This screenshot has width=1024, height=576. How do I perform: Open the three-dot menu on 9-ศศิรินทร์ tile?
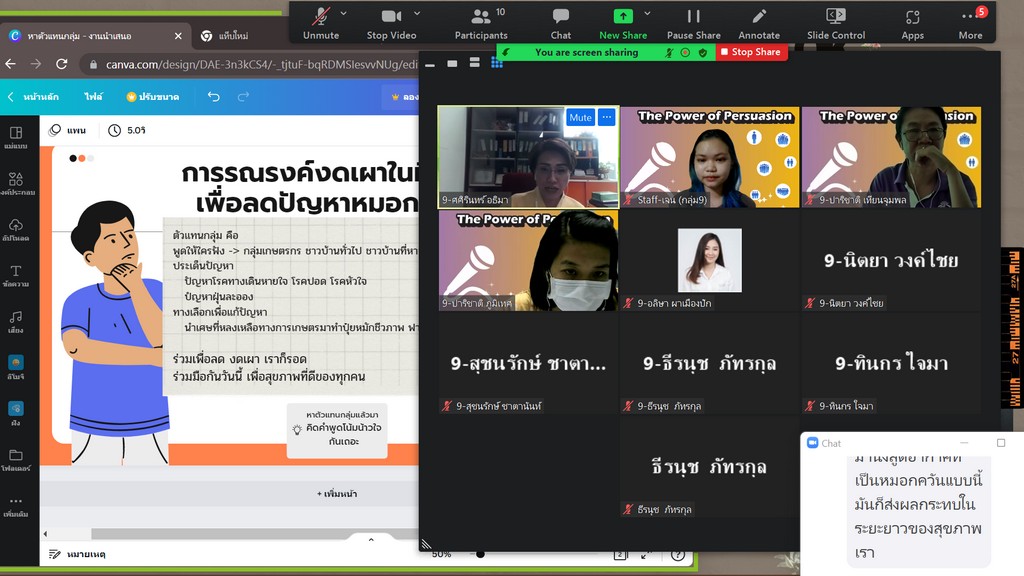coord(607,118)
